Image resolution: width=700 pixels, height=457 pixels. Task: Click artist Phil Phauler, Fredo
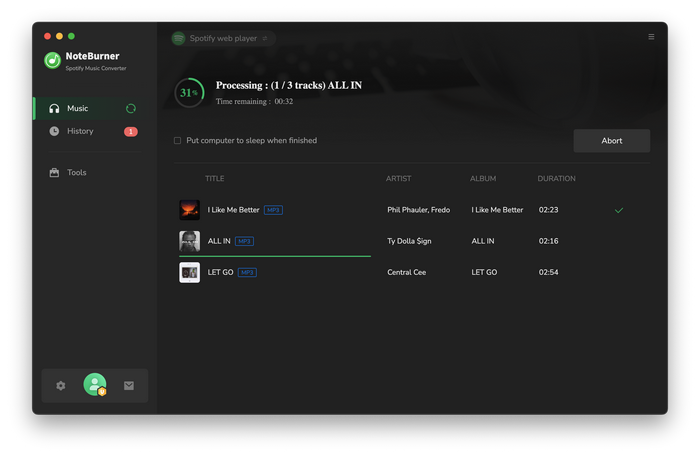[419, 210]
